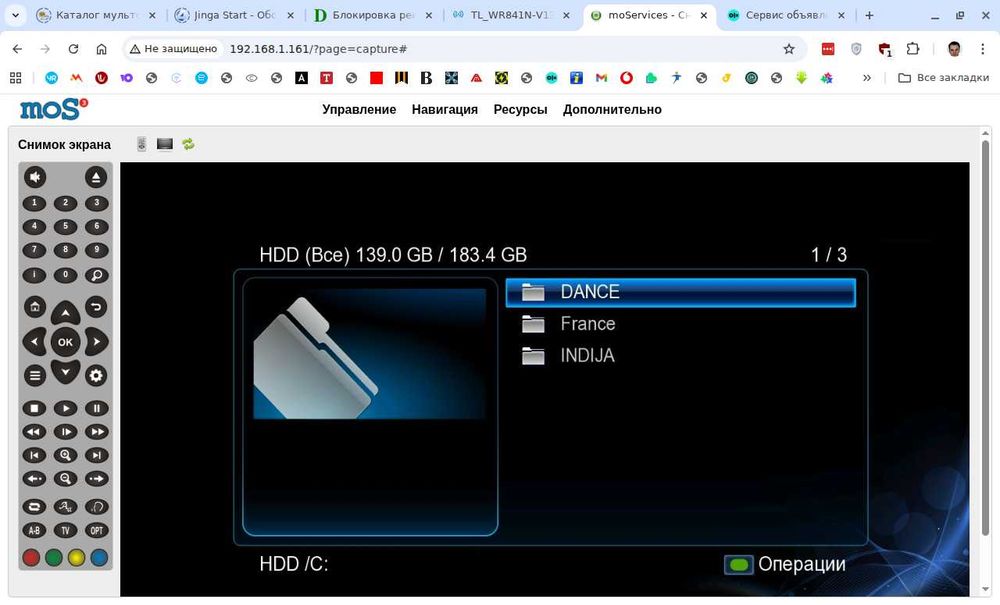This screenshot has height=605, width=1000.
Task: Navigate up with the remote arrow
Action: click(x=65, y=312)
